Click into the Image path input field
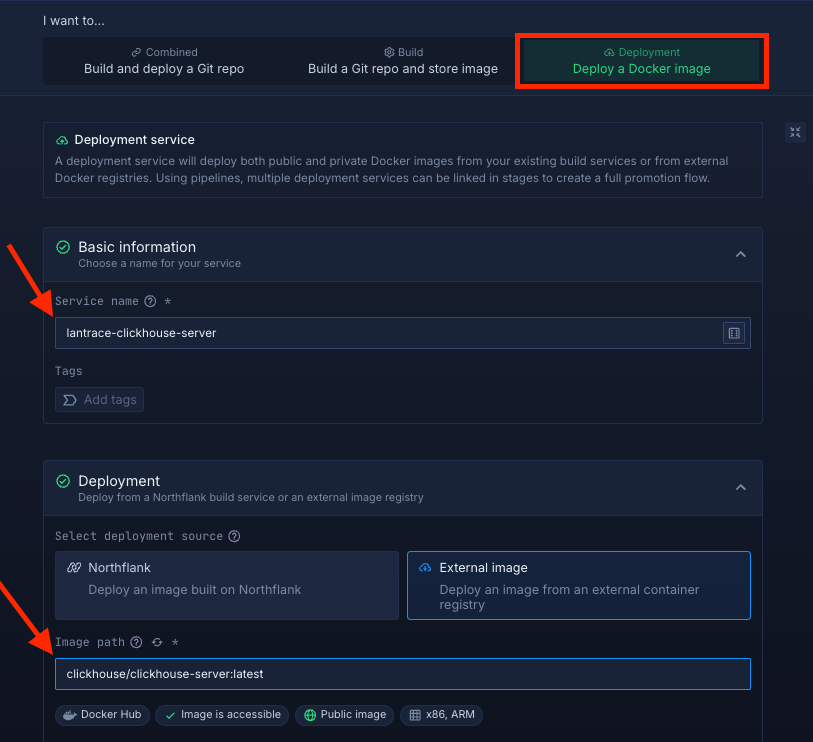This screenshot has width=813, height=742. coord(402,674)
